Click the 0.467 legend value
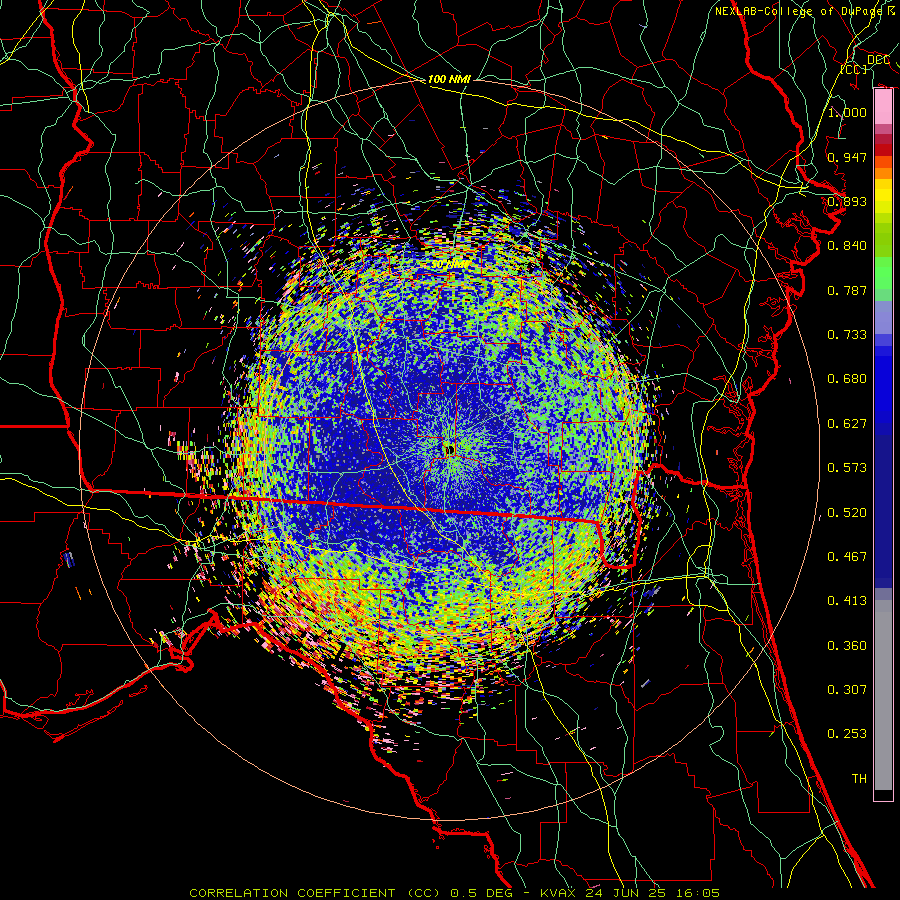 tap(847, 557)
